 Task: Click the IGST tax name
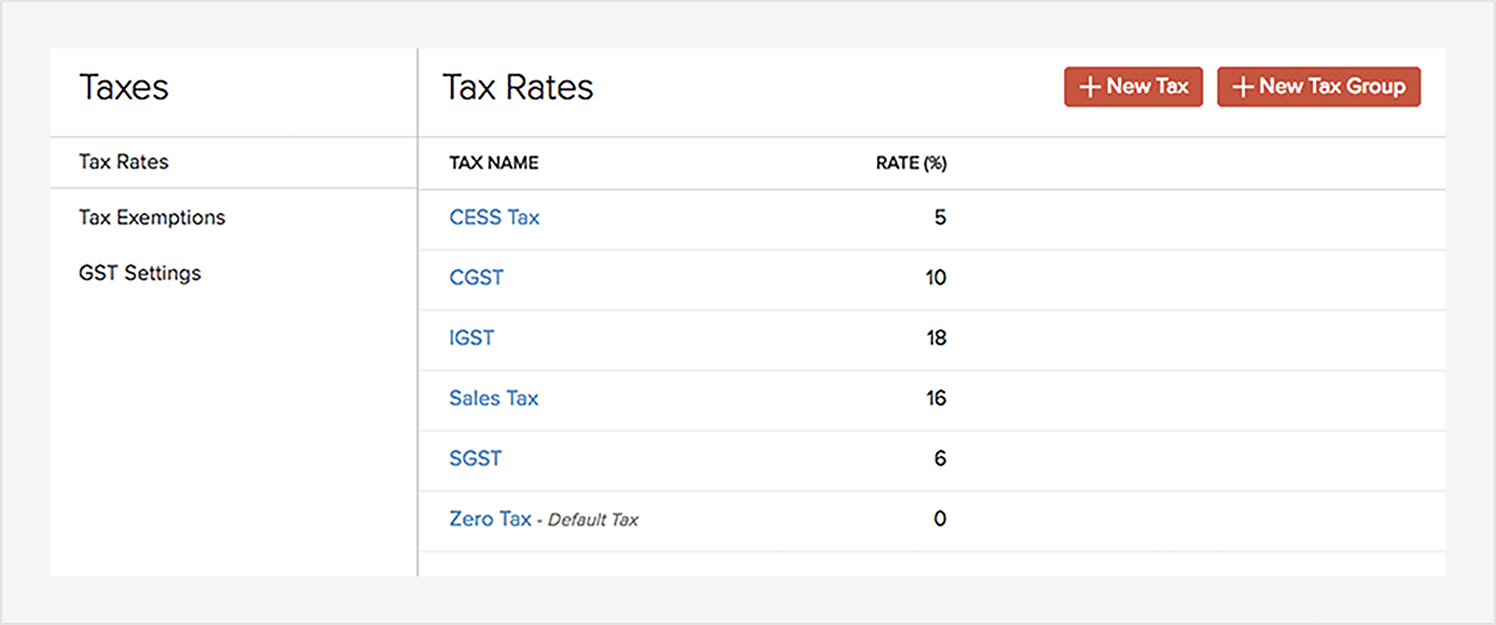click(471, 338)
